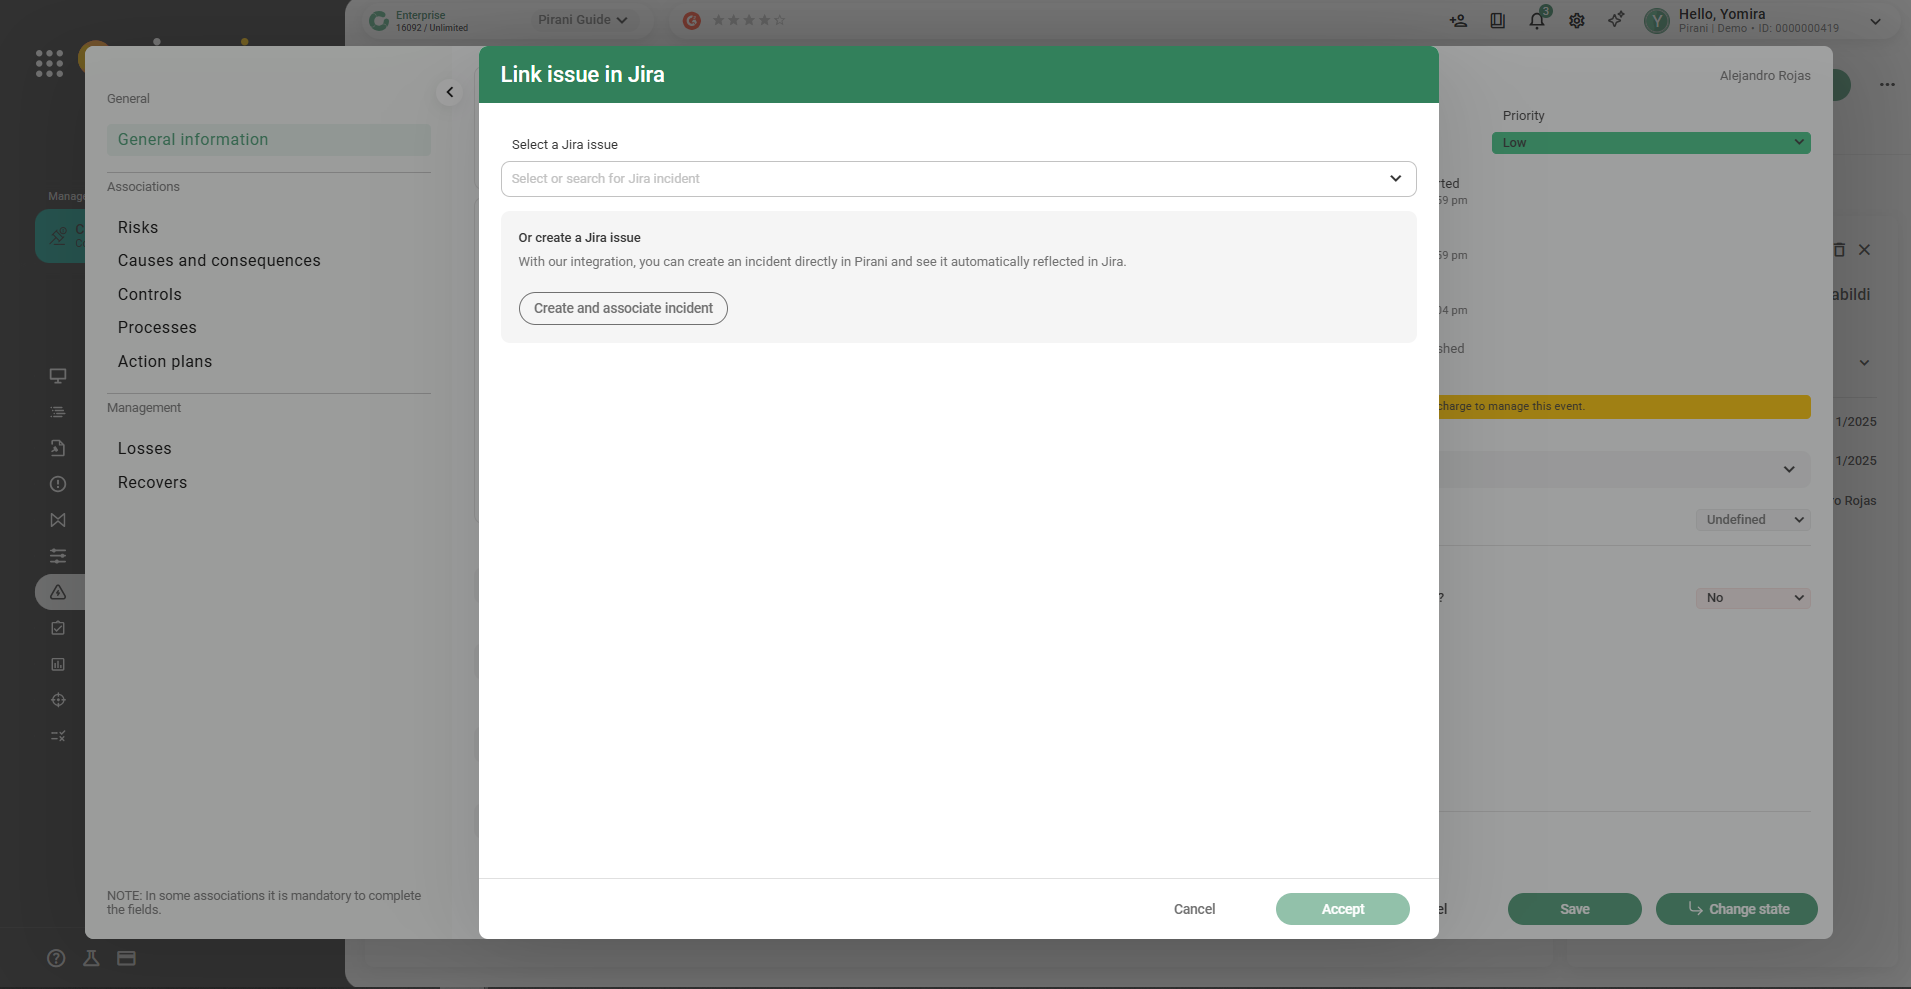Viewport: 1911px width, 989px height.
Task: Click the add user icon
Action: (x=1458, y=20)
